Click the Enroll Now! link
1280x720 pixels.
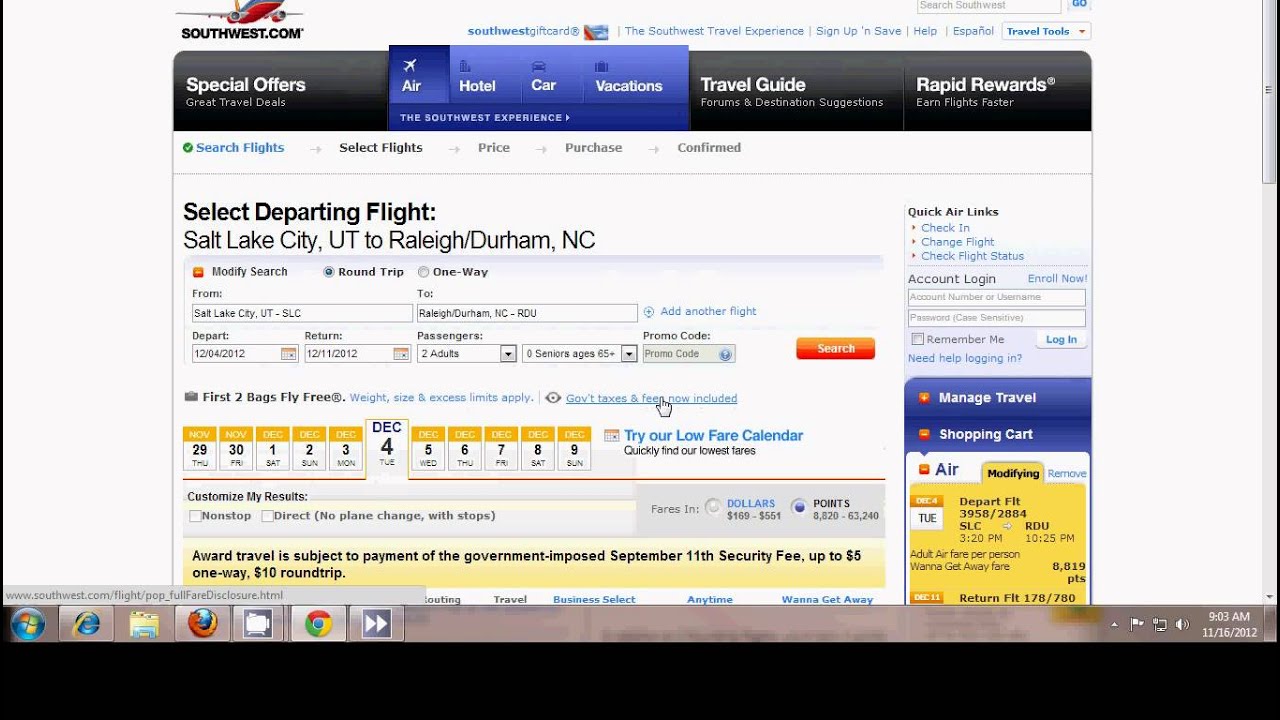[1057, 279]
